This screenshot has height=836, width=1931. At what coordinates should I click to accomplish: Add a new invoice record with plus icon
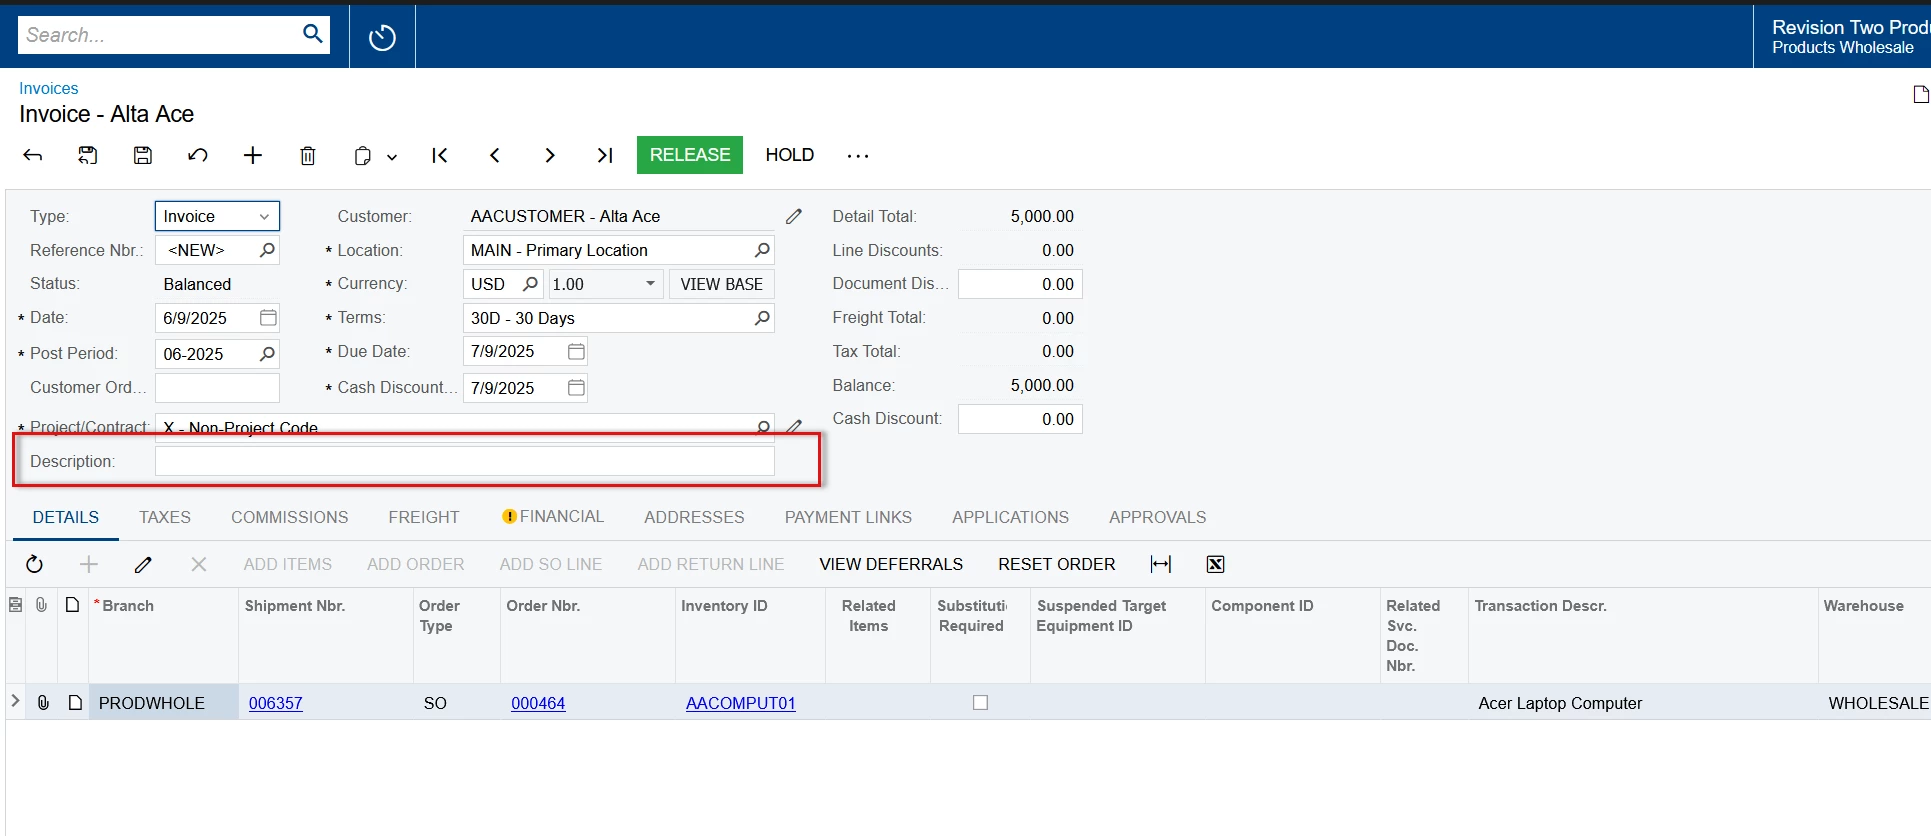point(253,155)
